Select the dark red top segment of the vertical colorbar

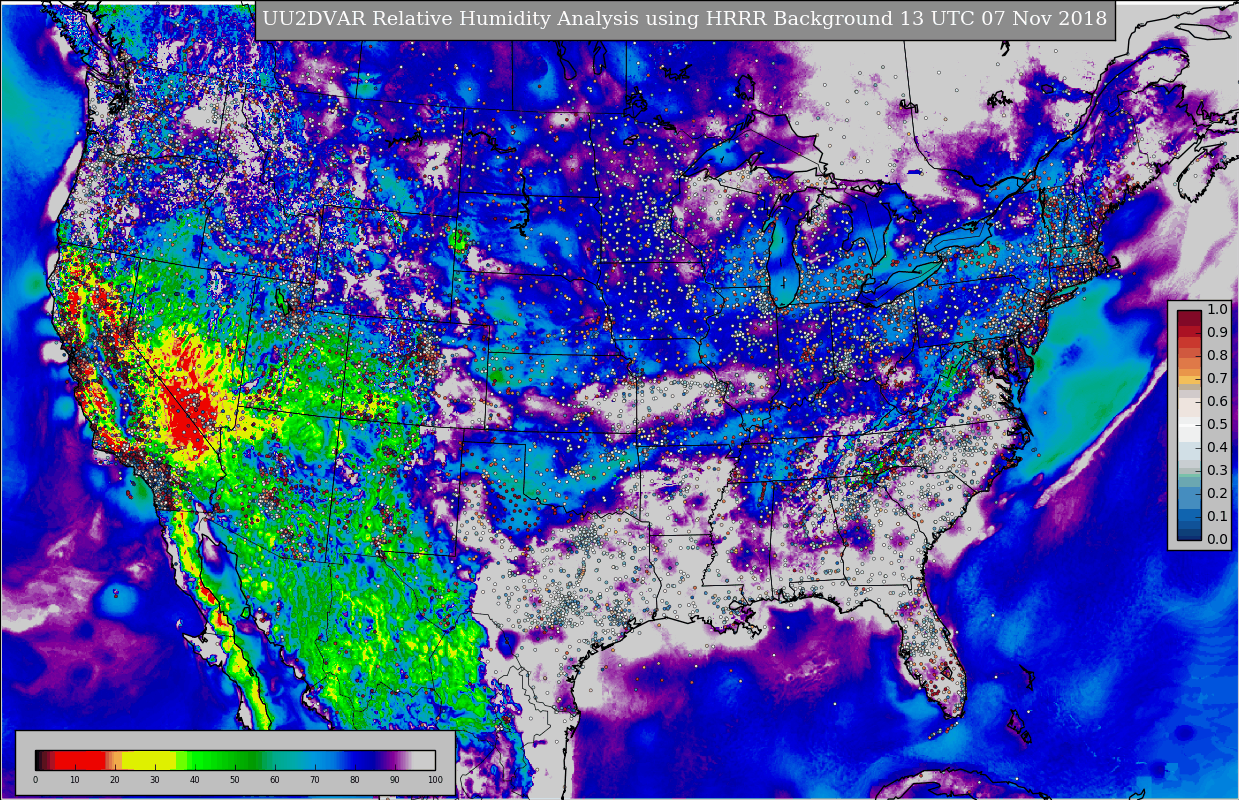(1189, 318)
